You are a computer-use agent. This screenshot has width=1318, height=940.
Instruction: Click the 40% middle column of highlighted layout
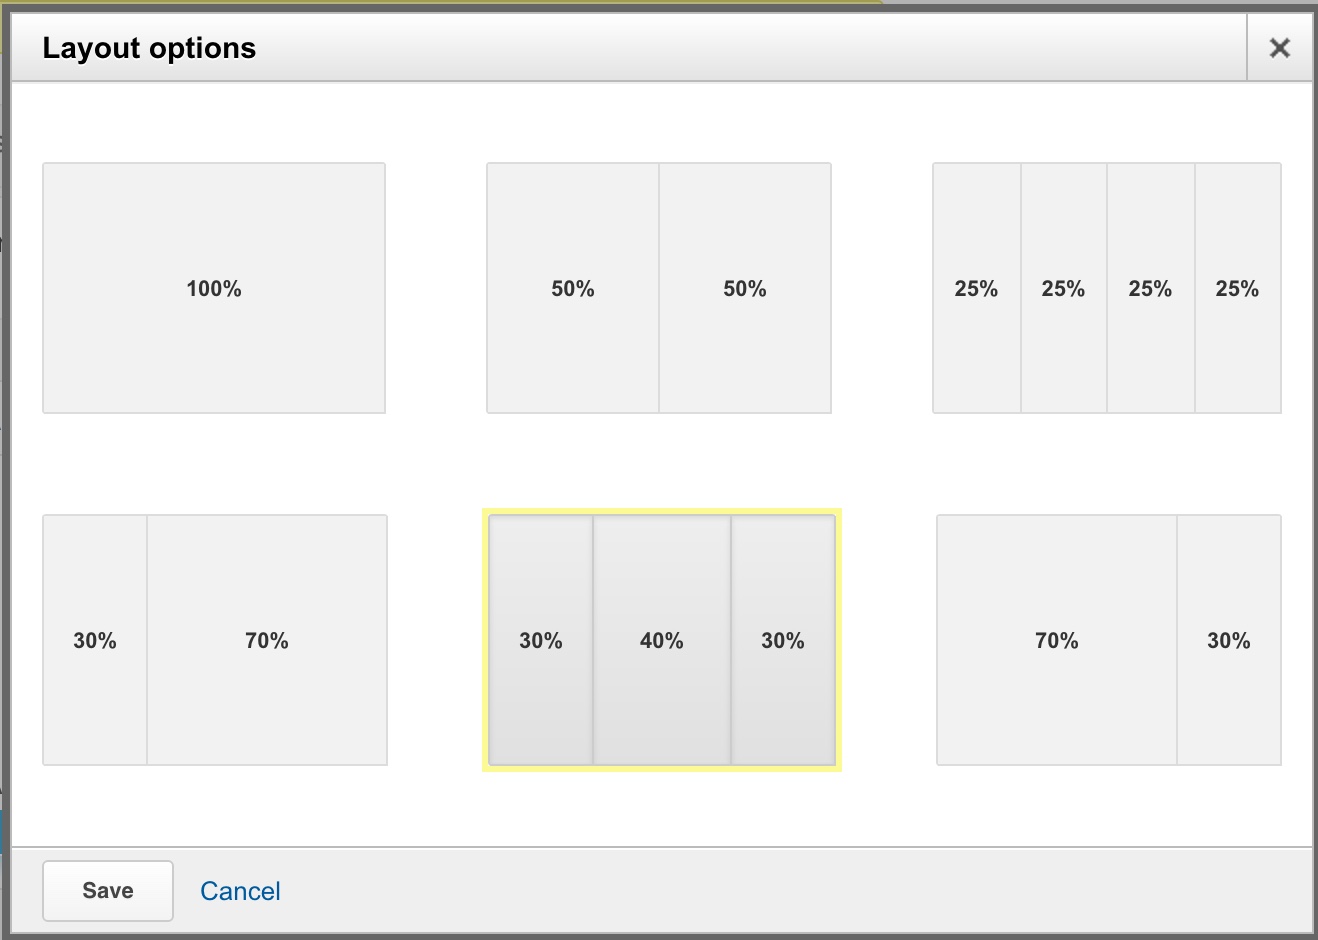coord(662,640)
